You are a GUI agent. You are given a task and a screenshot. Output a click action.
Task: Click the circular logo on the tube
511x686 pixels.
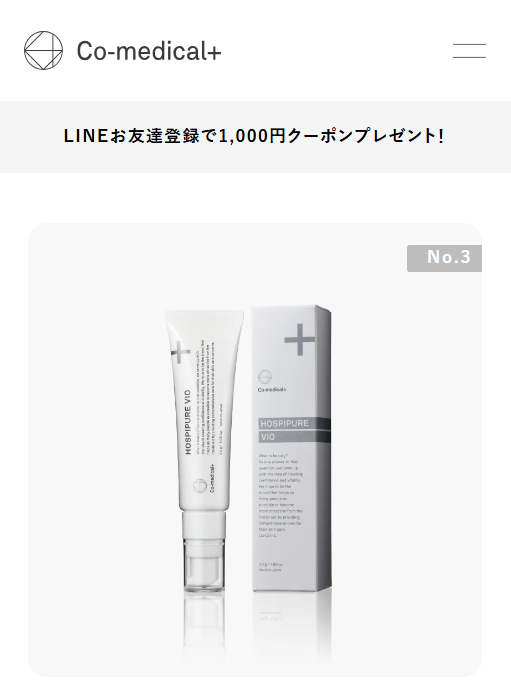(x=199, y=486)
